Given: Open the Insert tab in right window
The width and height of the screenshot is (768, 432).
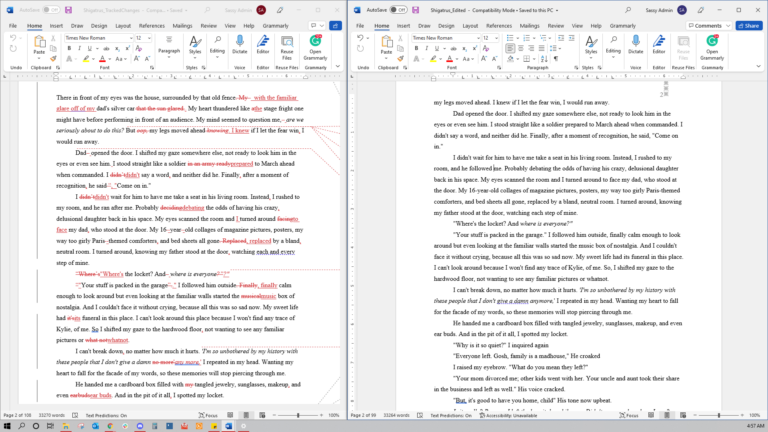Looking at the screenshot, I should (403, 25).
